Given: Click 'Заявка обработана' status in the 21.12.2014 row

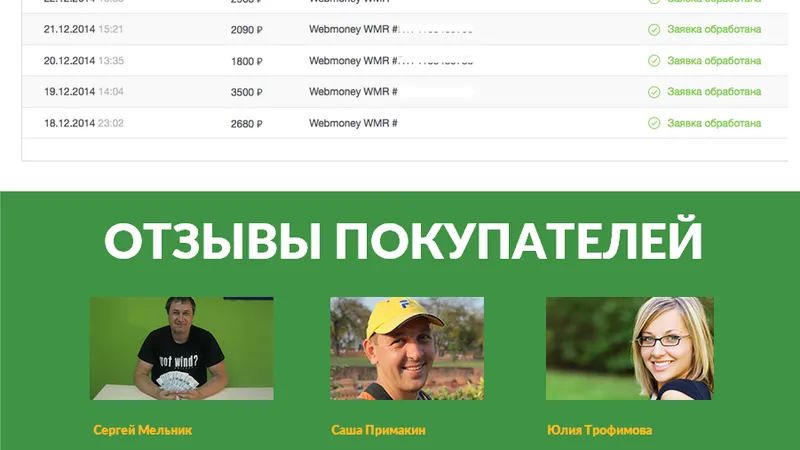Looking at the screenshot, I should click(x=714, y=29).
